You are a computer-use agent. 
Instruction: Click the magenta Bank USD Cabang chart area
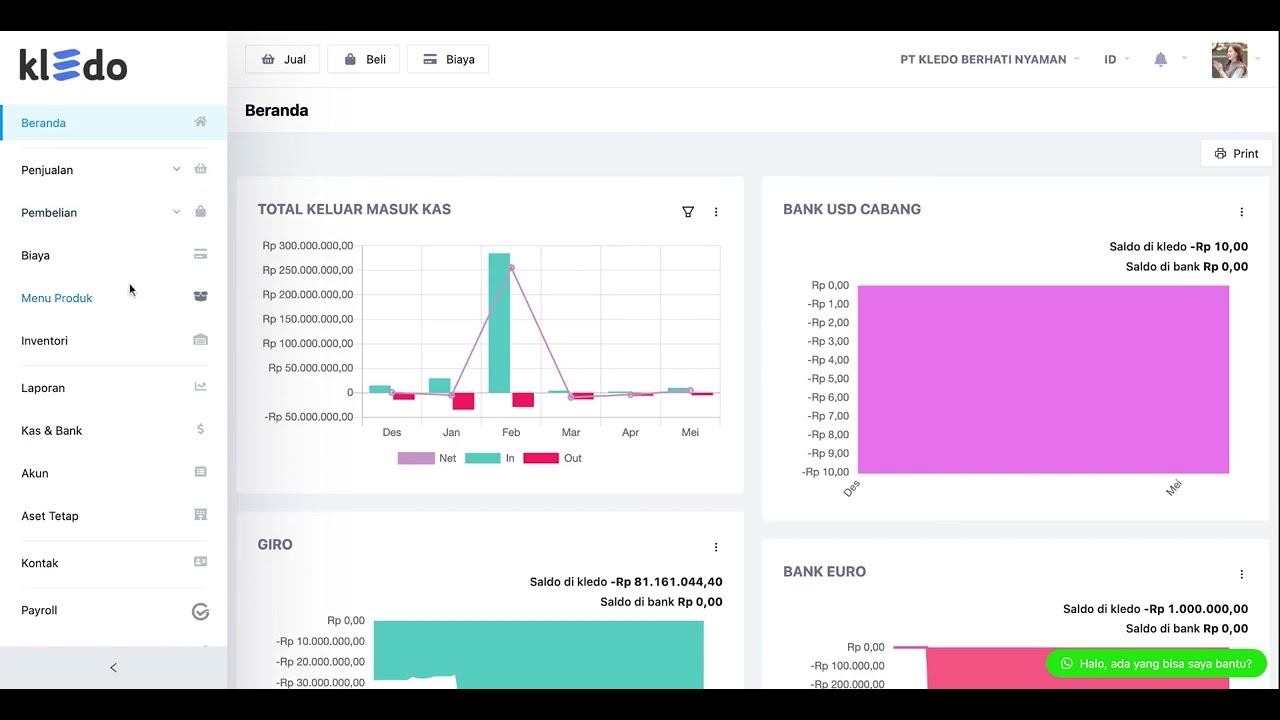[x=1043, y=379]
